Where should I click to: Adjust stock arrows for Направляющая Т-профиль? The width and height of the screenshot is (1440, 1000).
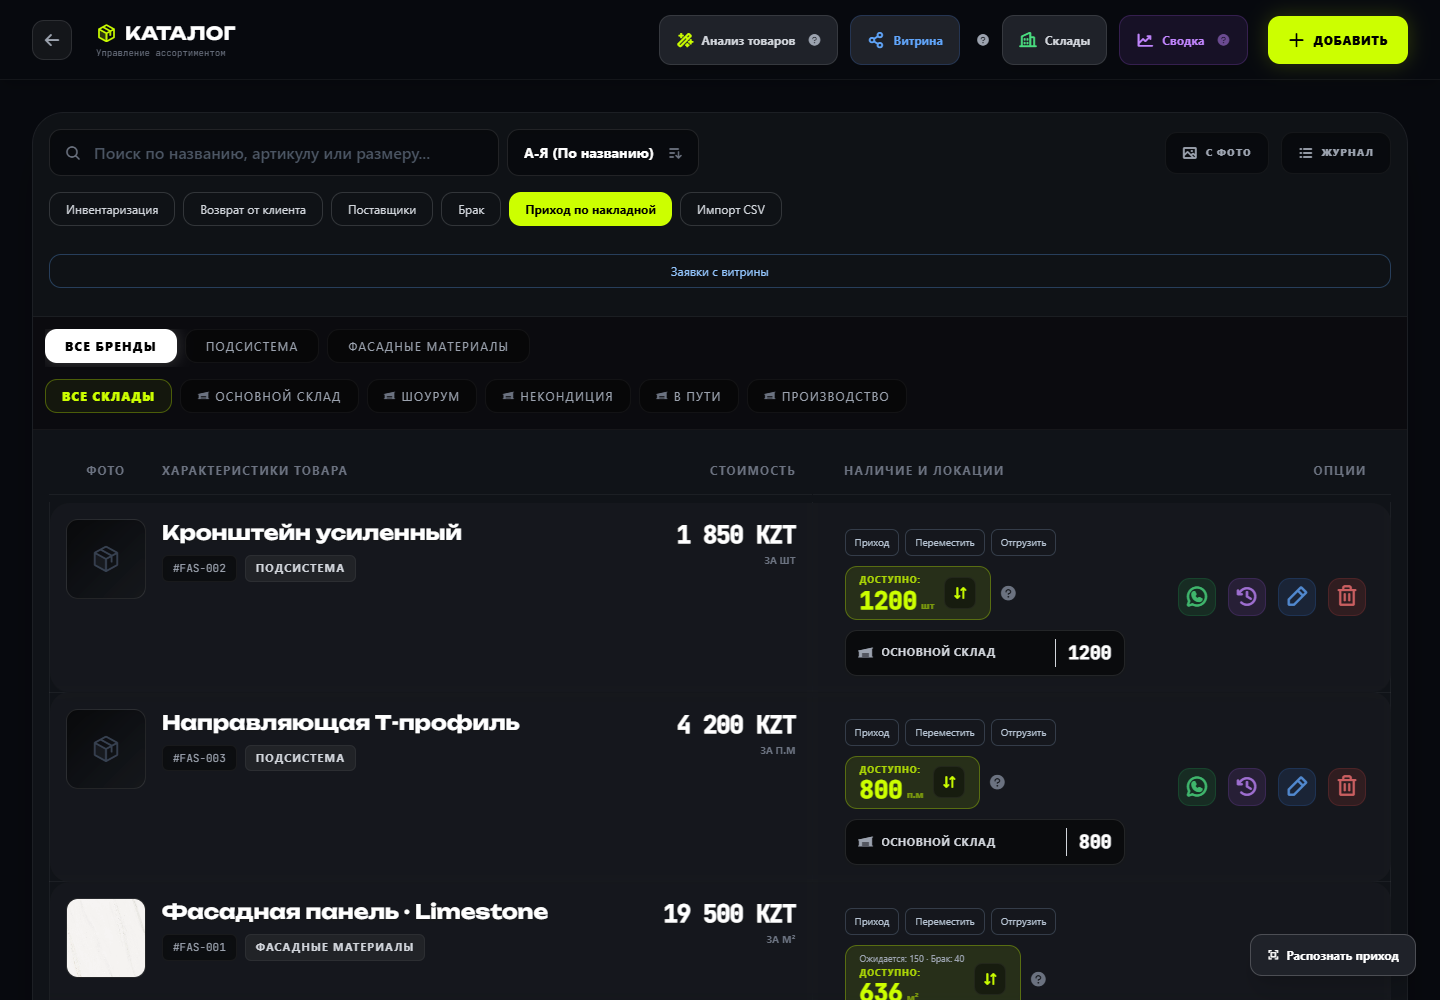pos(949,782)
